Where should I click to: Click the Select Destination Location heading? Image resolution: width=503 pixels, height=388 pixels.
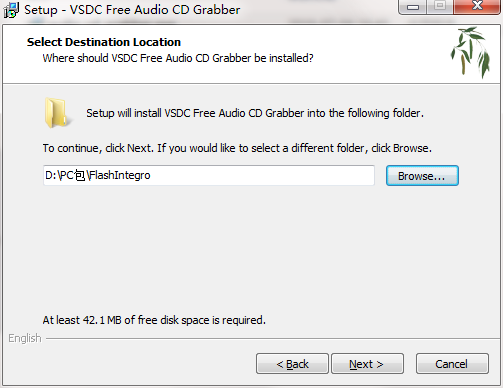[x=104, y=42]
